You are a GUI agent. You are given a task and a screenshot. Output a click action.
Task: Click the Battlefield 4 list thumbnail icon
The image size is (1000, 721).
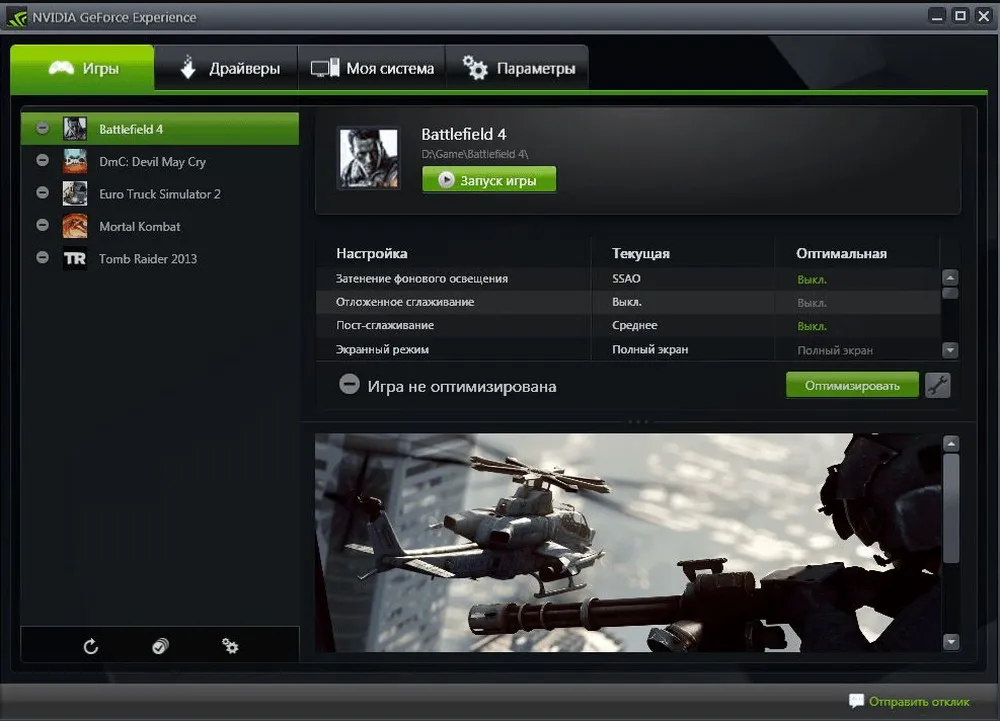tap(75, 129)
